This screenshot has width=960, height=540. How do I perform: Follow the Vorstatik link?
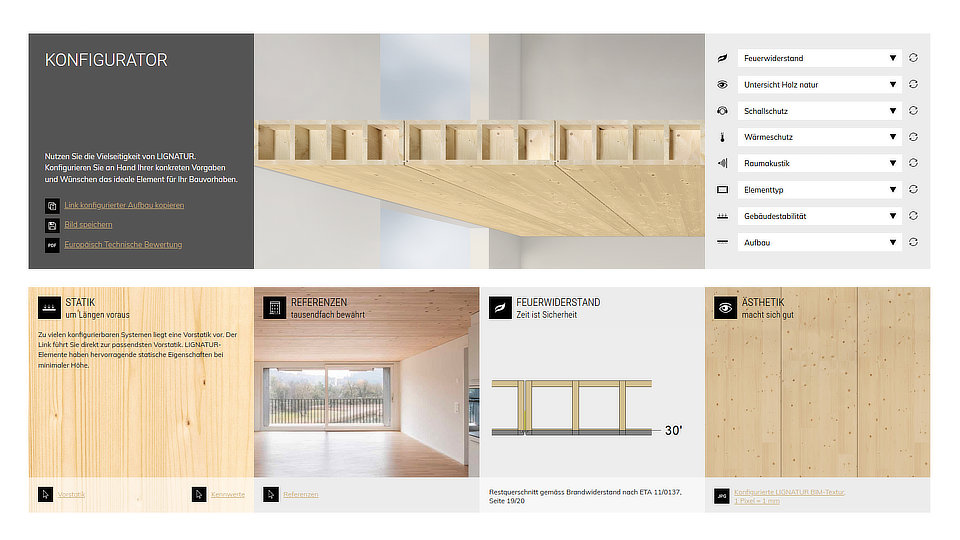point(71,494)
